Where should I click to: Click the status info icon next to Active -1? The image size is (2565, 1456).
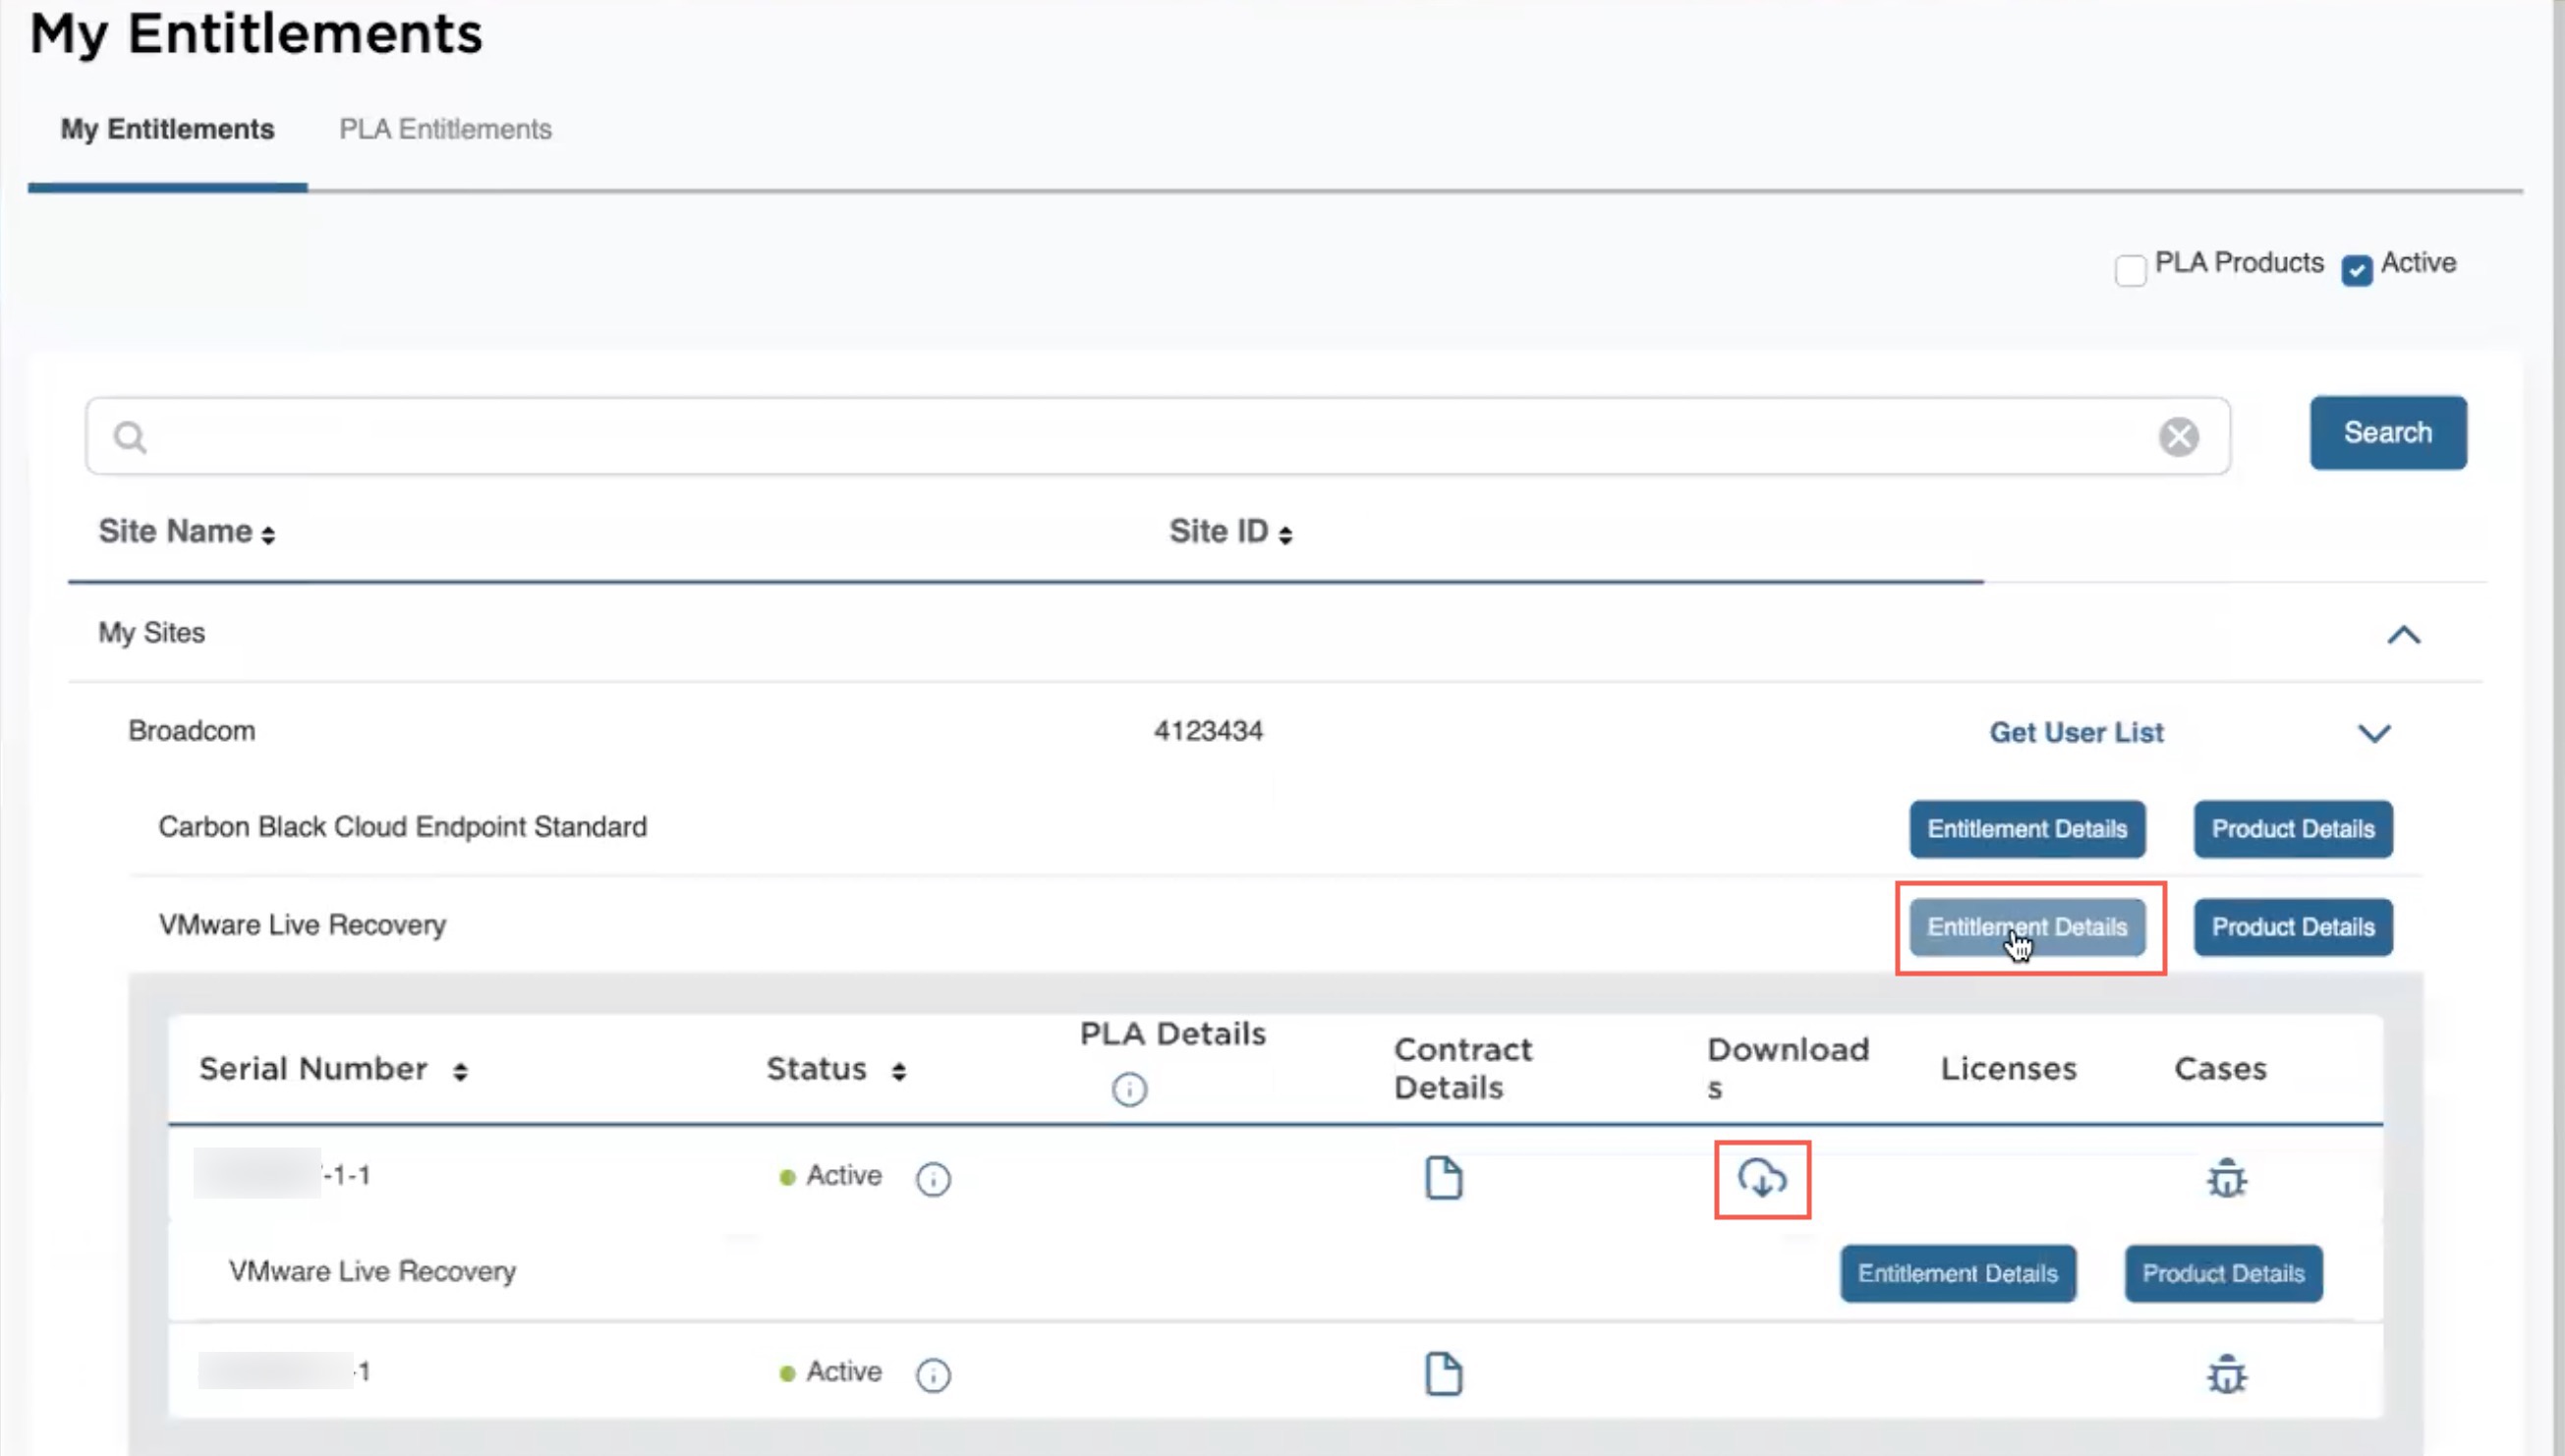pos(932,1372)
